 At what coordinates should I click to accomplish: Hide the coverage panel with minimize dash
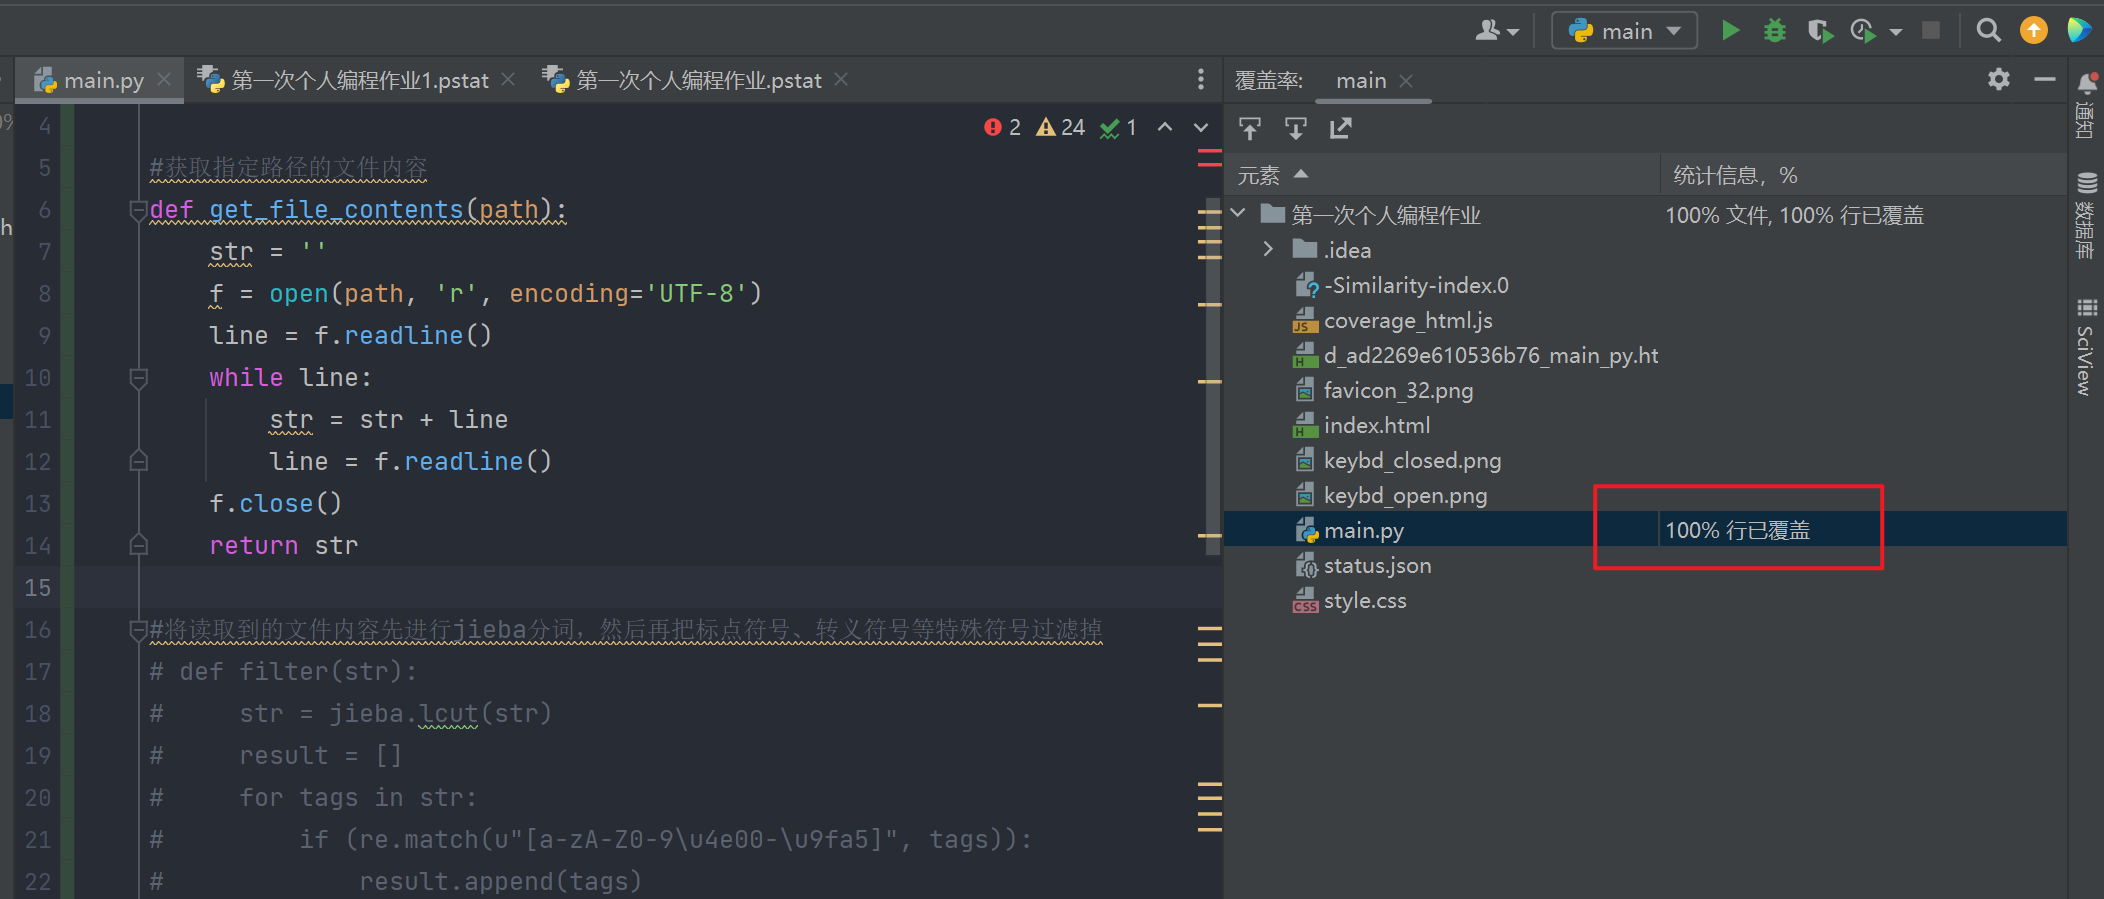pos(2045,79)
